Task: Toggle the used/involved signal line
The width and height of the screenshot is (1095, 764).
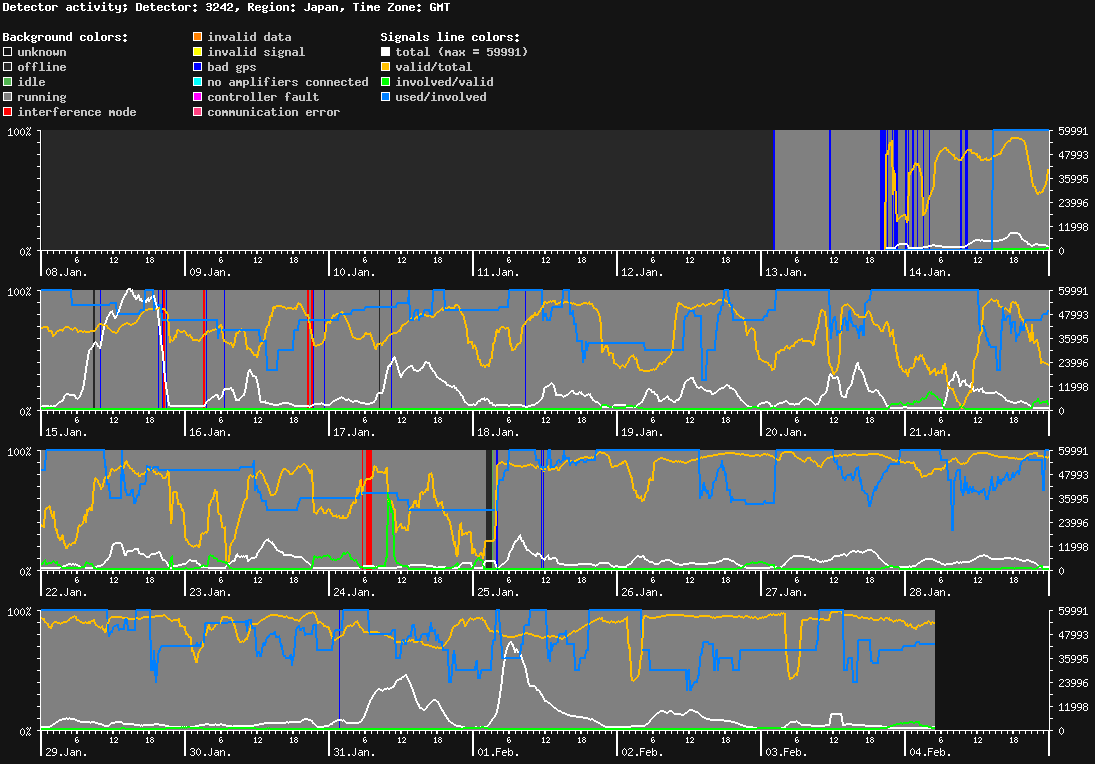Action: click(385, 97)
